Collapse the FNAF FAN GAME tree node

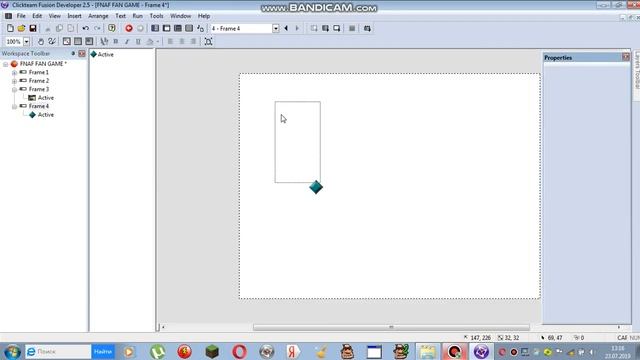[5, 64]
